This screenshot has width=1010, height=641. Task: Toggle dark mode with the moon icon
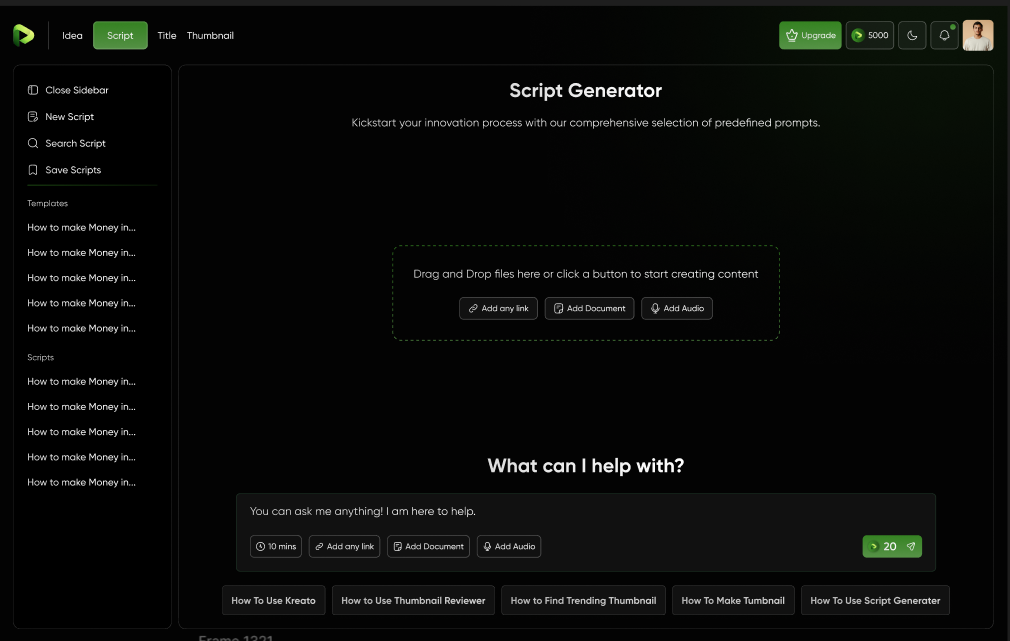tap(912, 35)
